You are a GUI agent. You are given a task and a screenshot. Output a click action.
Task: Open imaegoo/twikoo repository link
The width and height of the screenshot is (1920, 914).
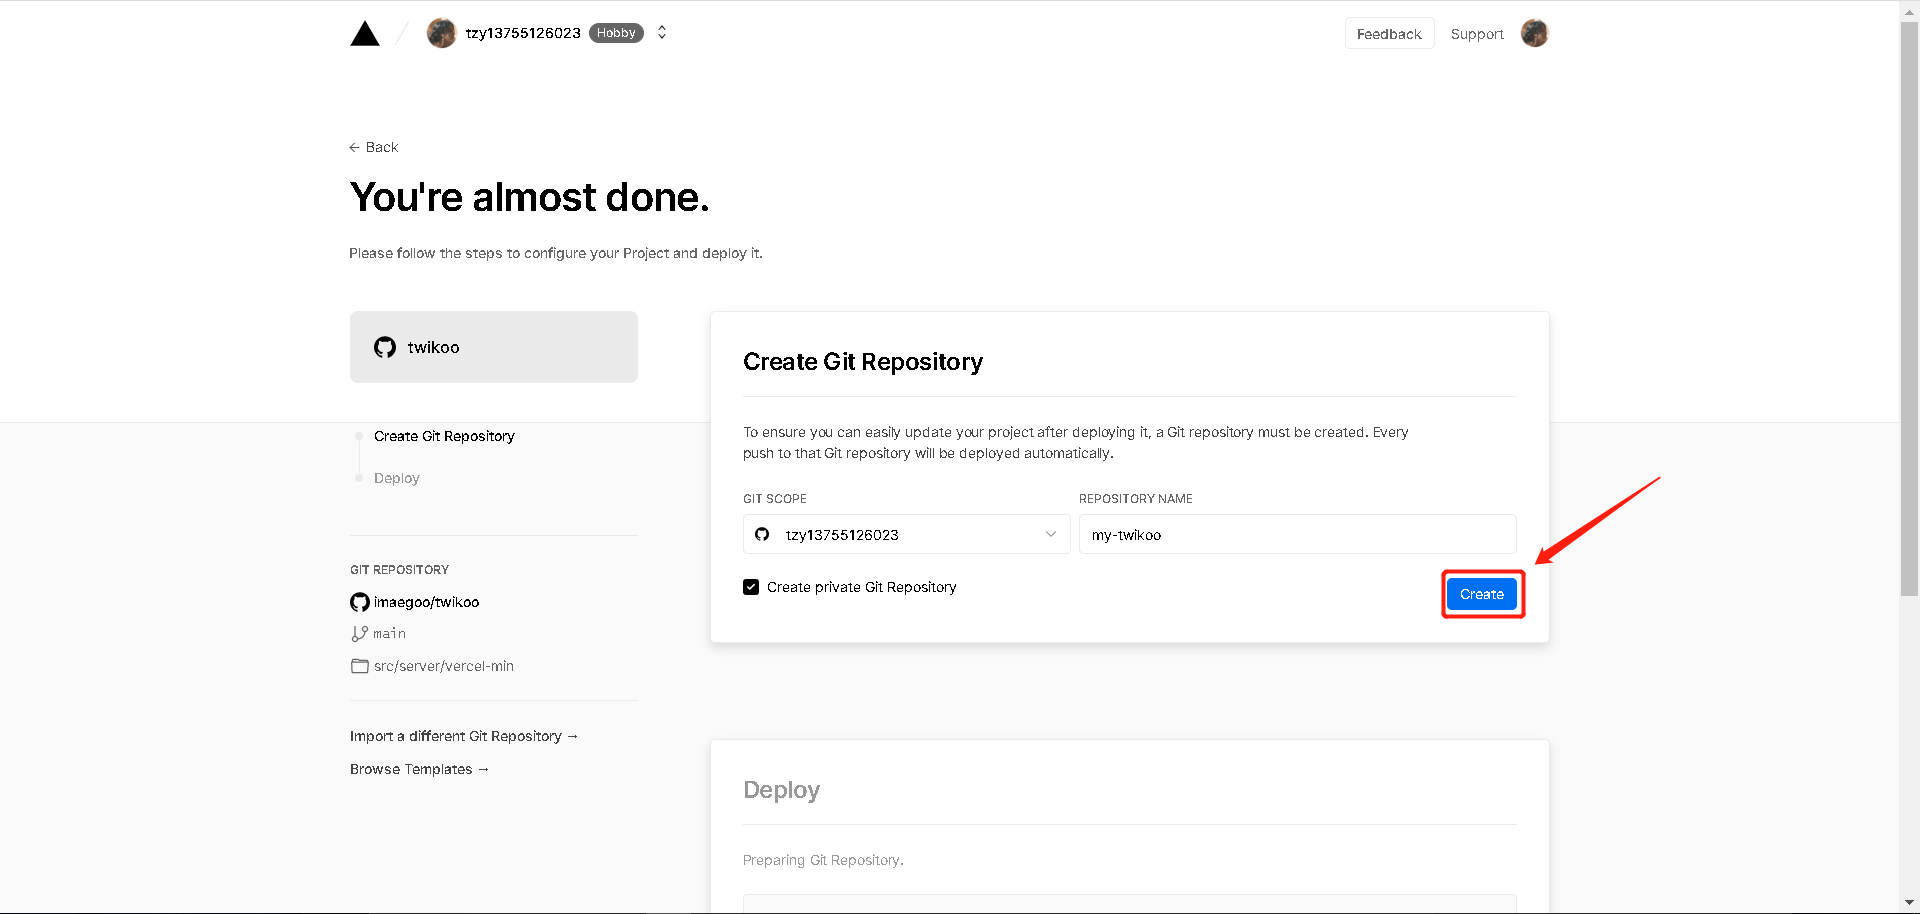pyautogui.click(x=426, y=602)
